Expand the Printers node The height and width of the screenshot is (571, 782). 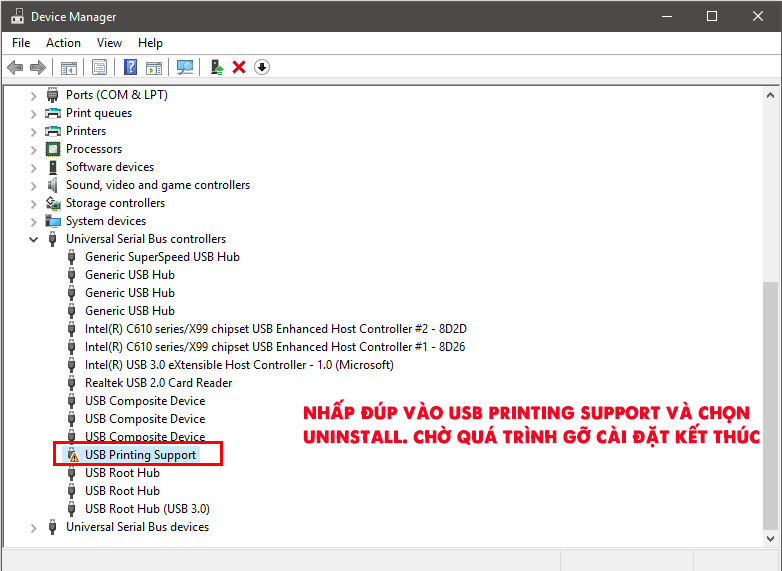coord(33,132)
